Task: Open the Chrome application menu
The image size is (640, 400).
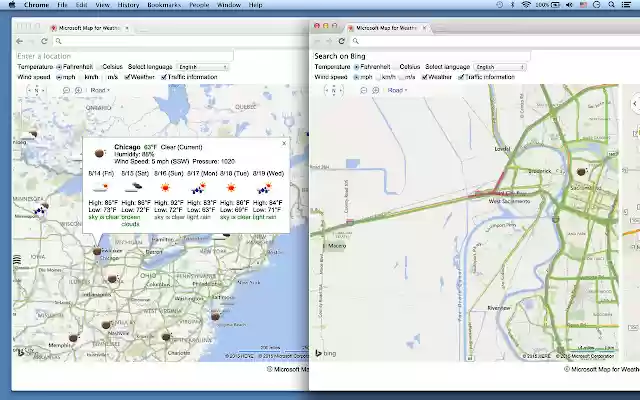Action: [x=36, y=5]
